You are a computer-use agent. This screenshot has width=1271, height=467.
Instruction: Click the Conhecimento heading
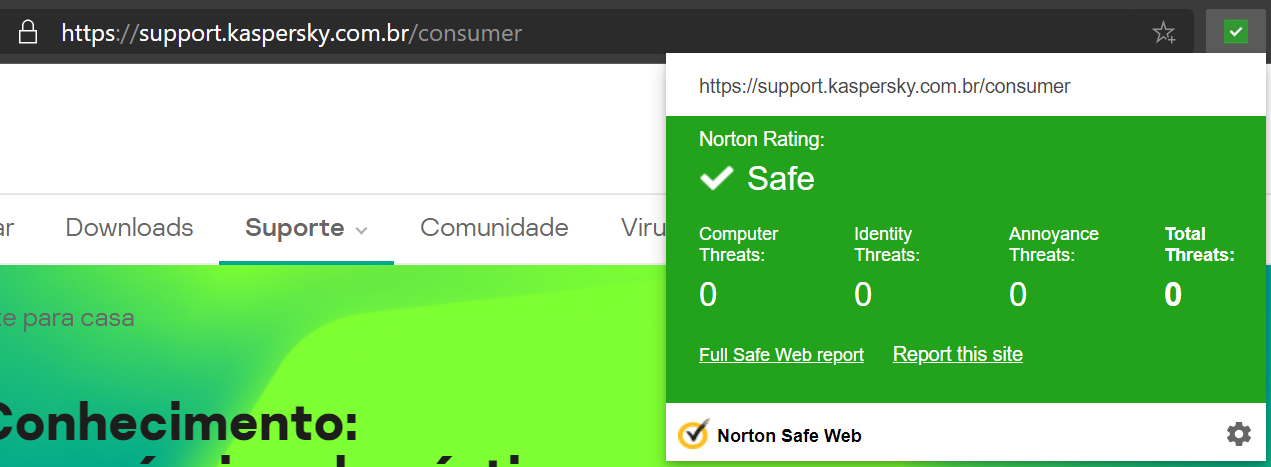178,423
